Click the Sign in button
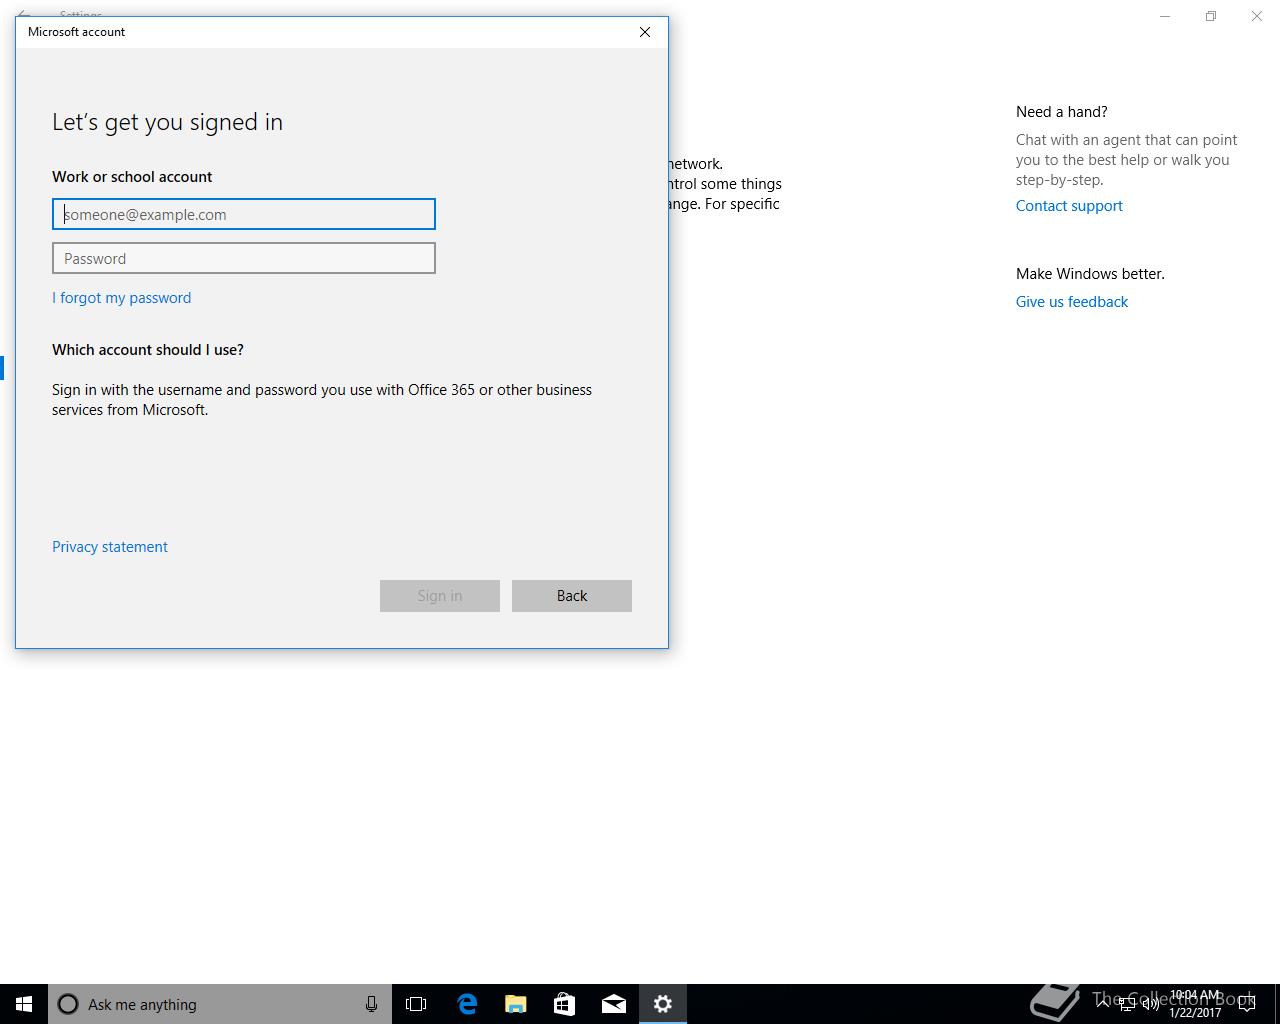This screenshot has height=1024, width=1280. point(440,596)
